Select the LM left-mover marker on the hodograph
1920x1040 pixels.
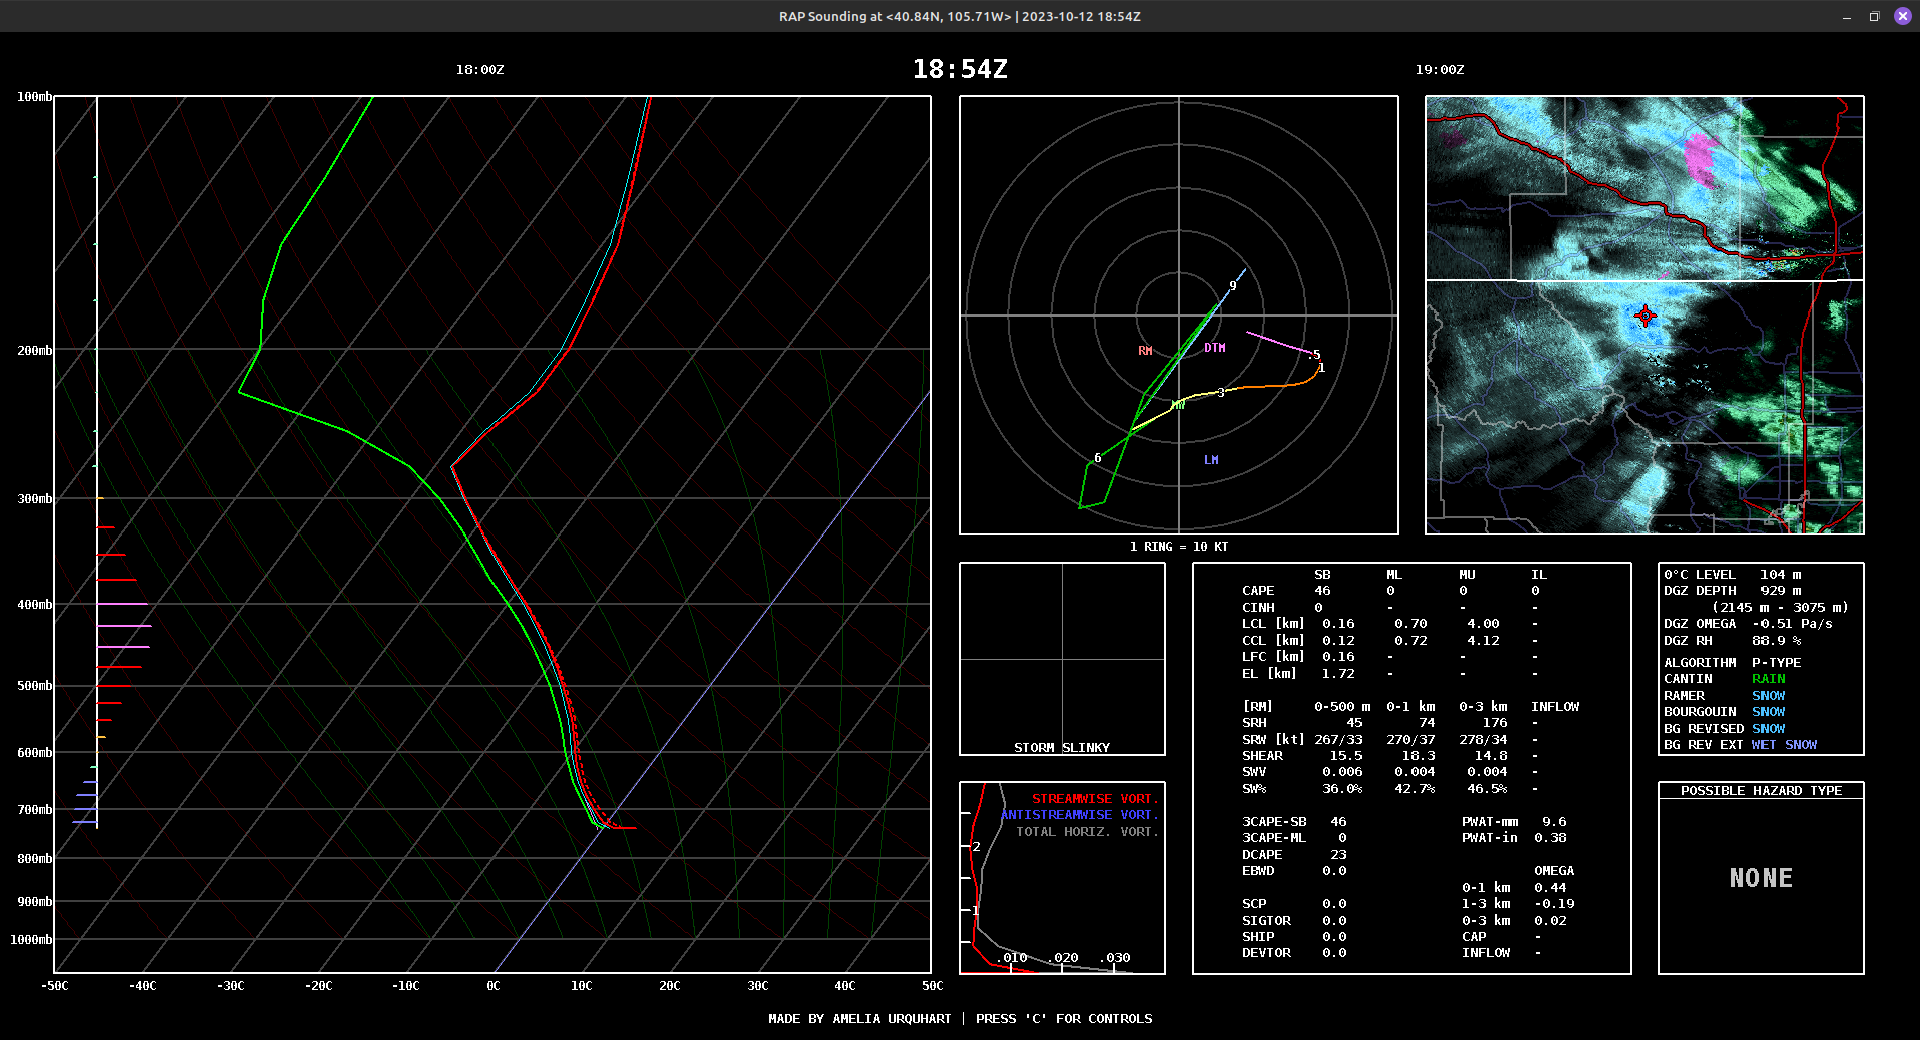tap(1211, 459)
